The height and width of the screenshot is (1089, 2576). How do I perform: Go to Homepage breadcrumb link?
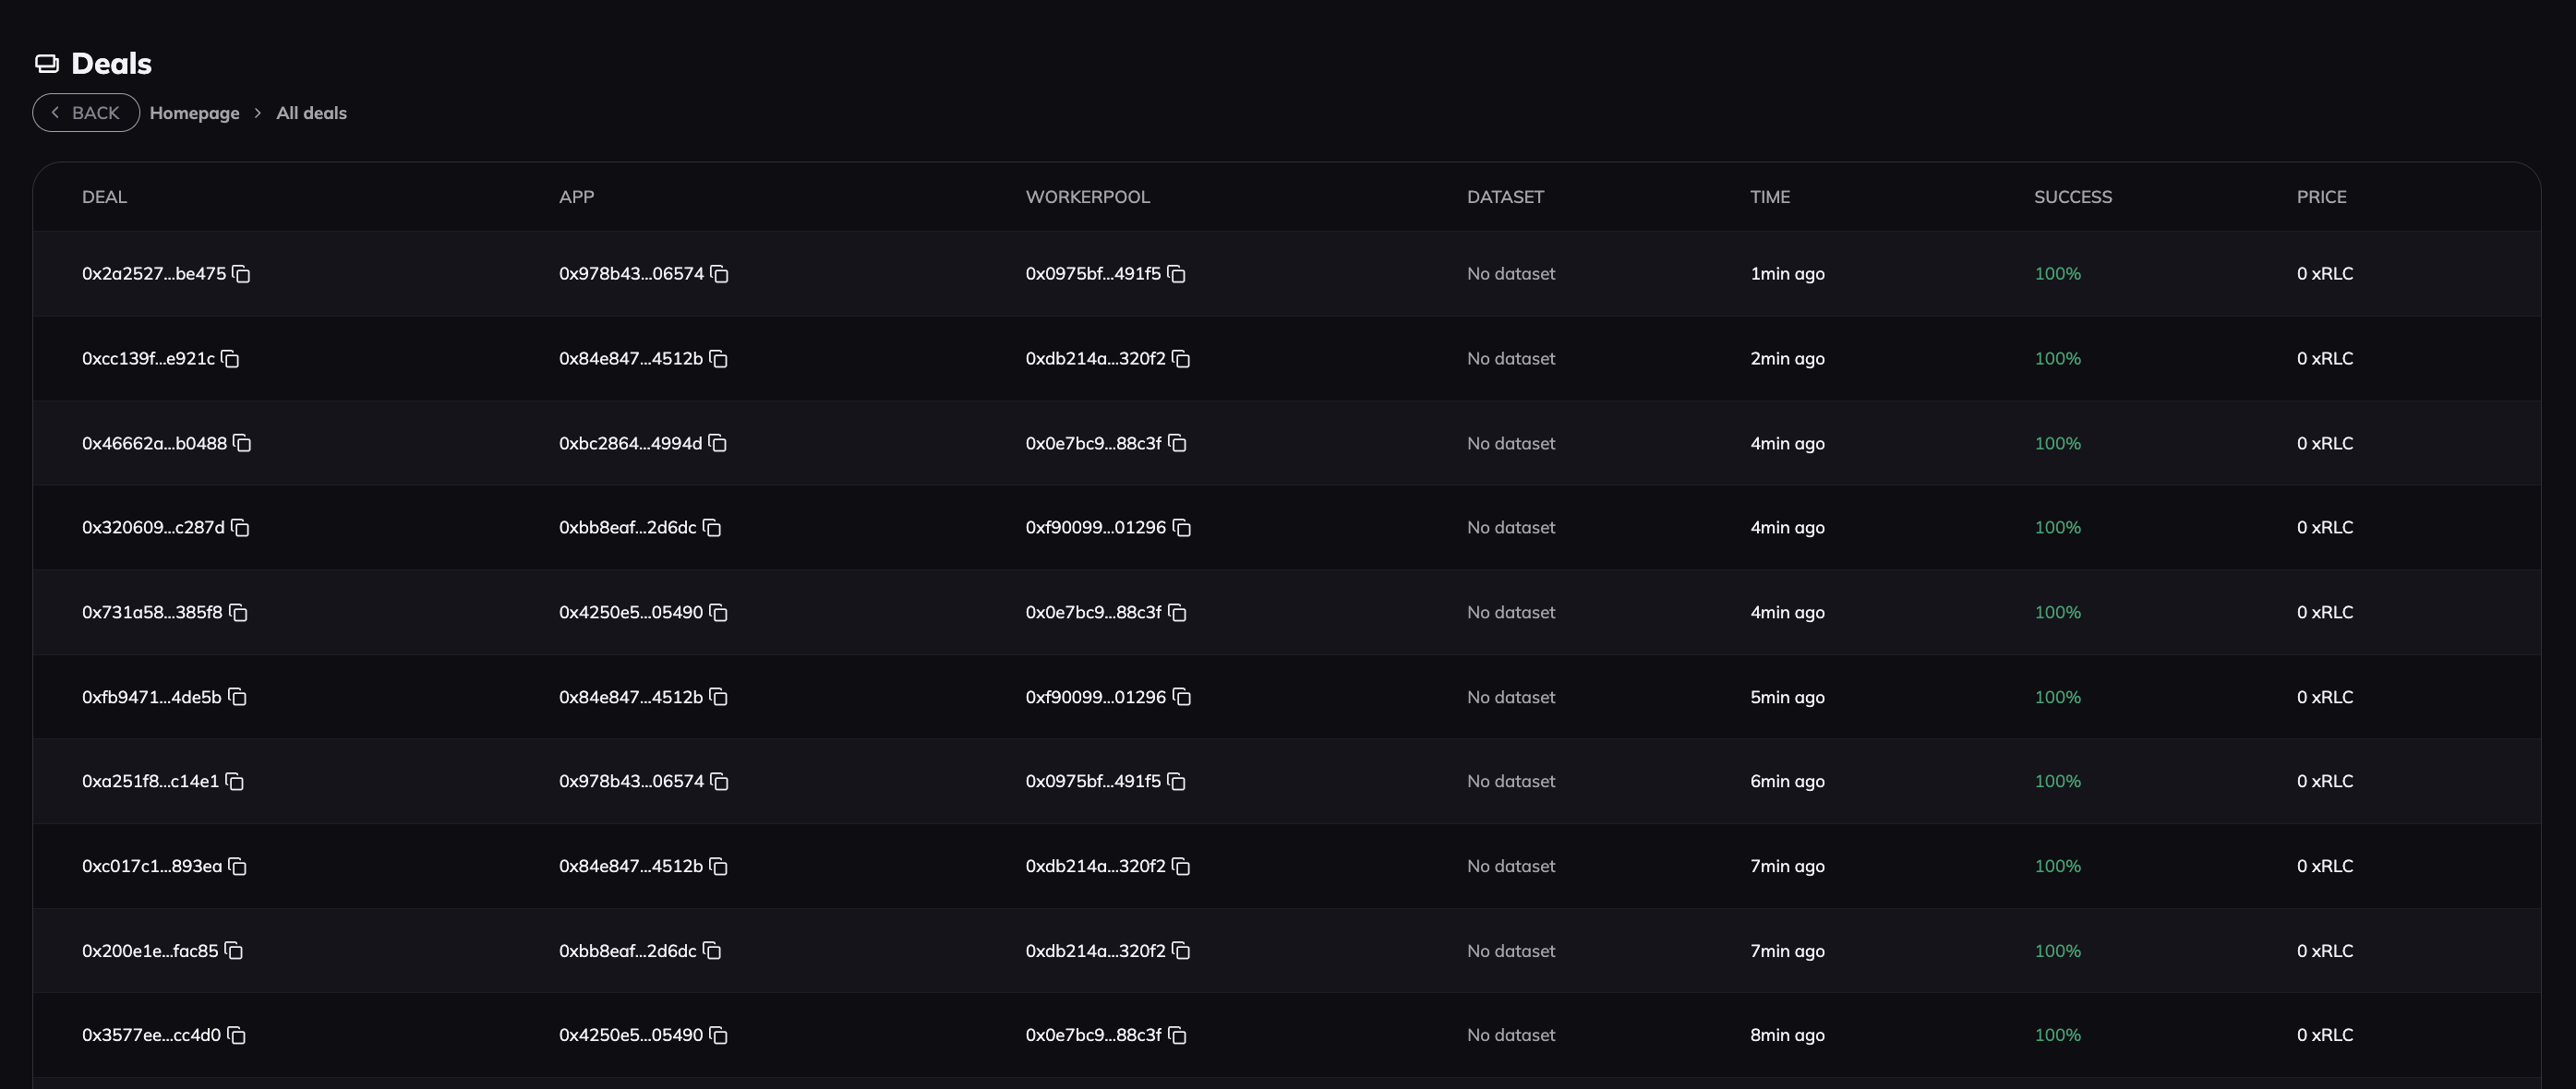(194, 113)
